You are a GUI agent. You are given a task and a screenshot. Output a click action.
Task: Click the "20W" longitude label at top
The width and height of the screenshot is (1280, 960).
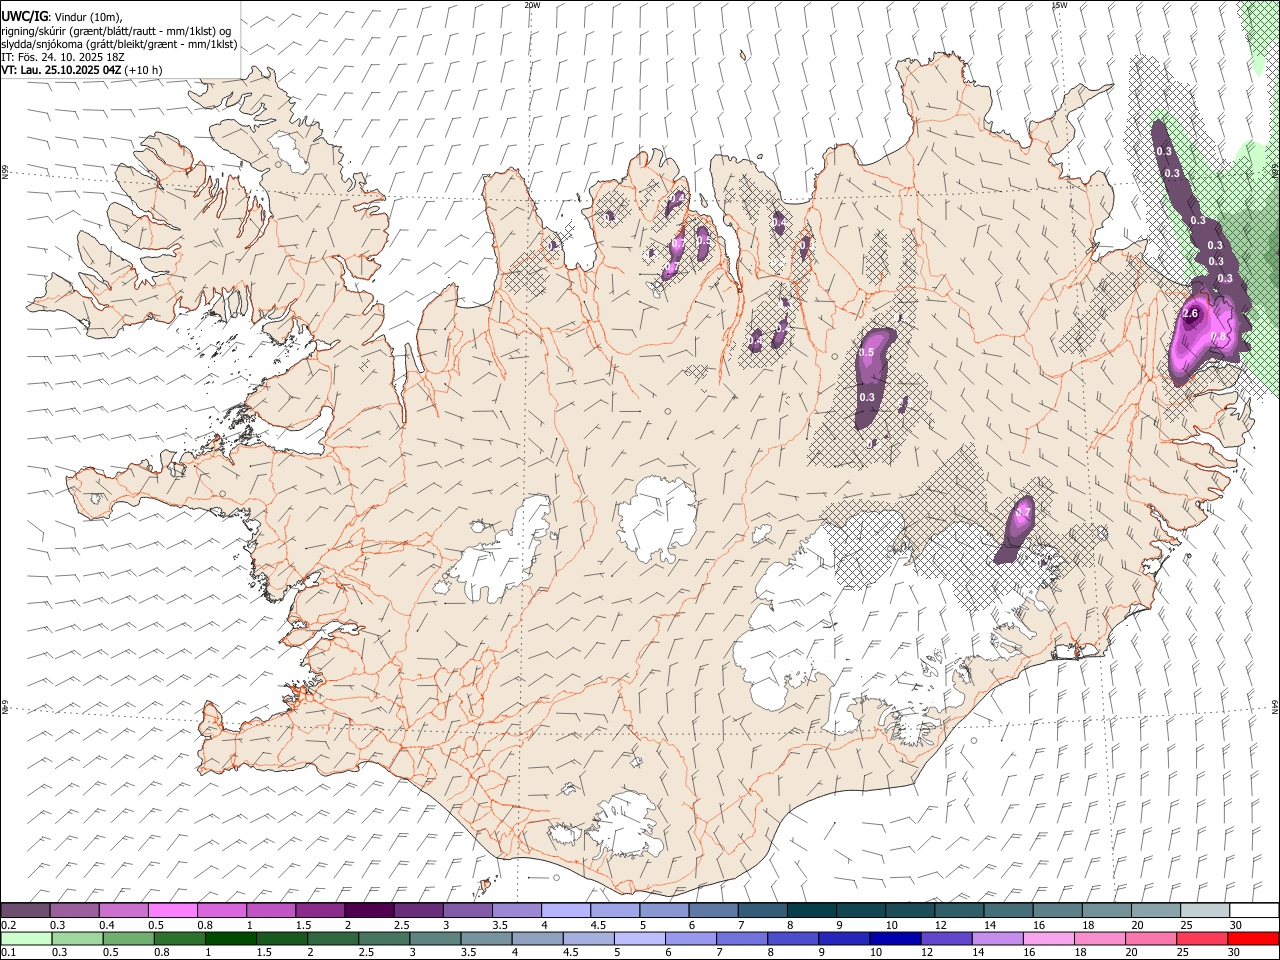point(532,5)
